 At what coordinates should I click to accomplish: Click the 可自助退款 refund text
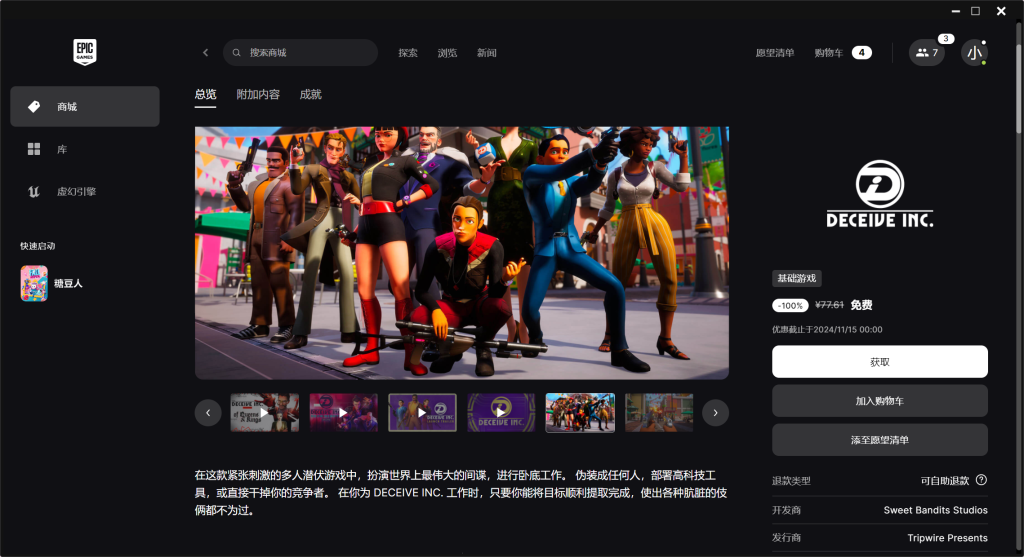(x=944, y=481)
